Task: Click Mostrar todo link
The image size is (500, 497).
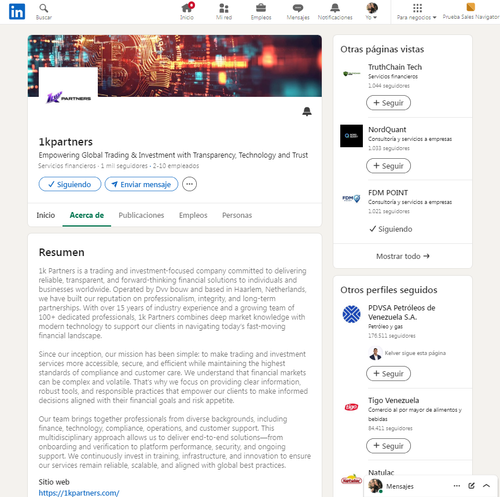Action: [403, 256]
